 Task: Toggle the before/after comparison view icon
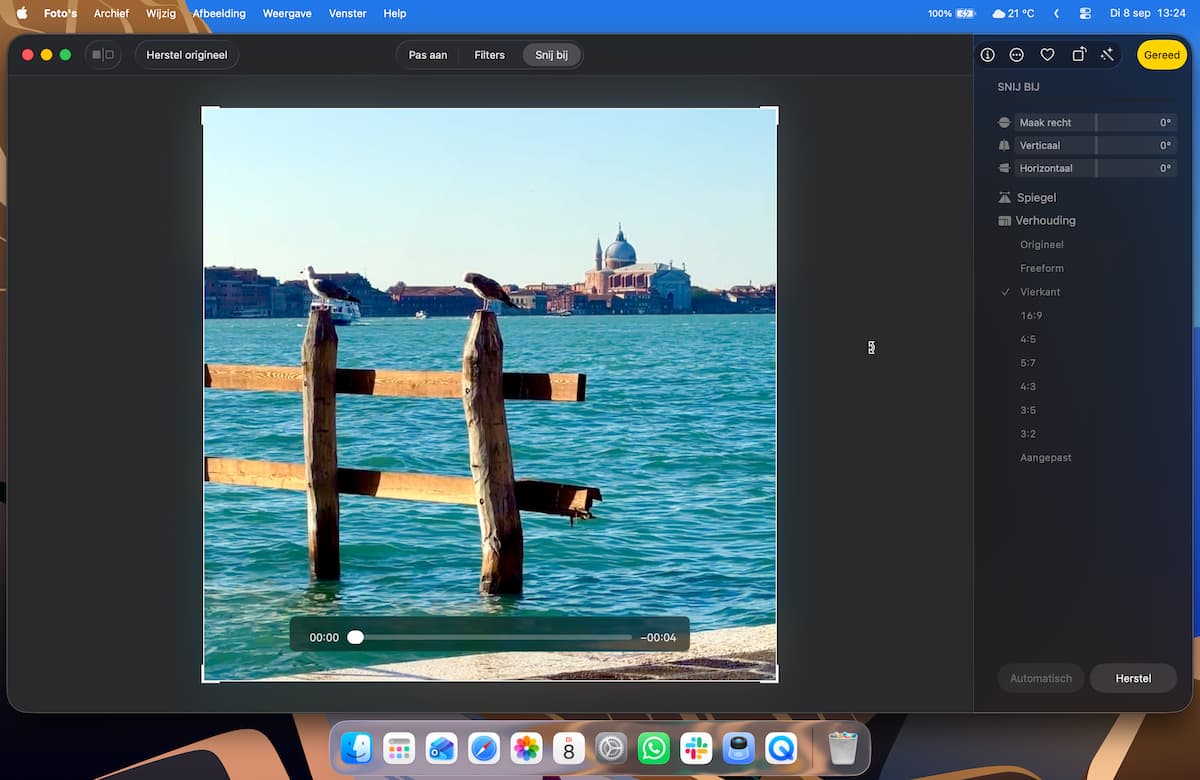pyautogui.click(x=103, y=55)
